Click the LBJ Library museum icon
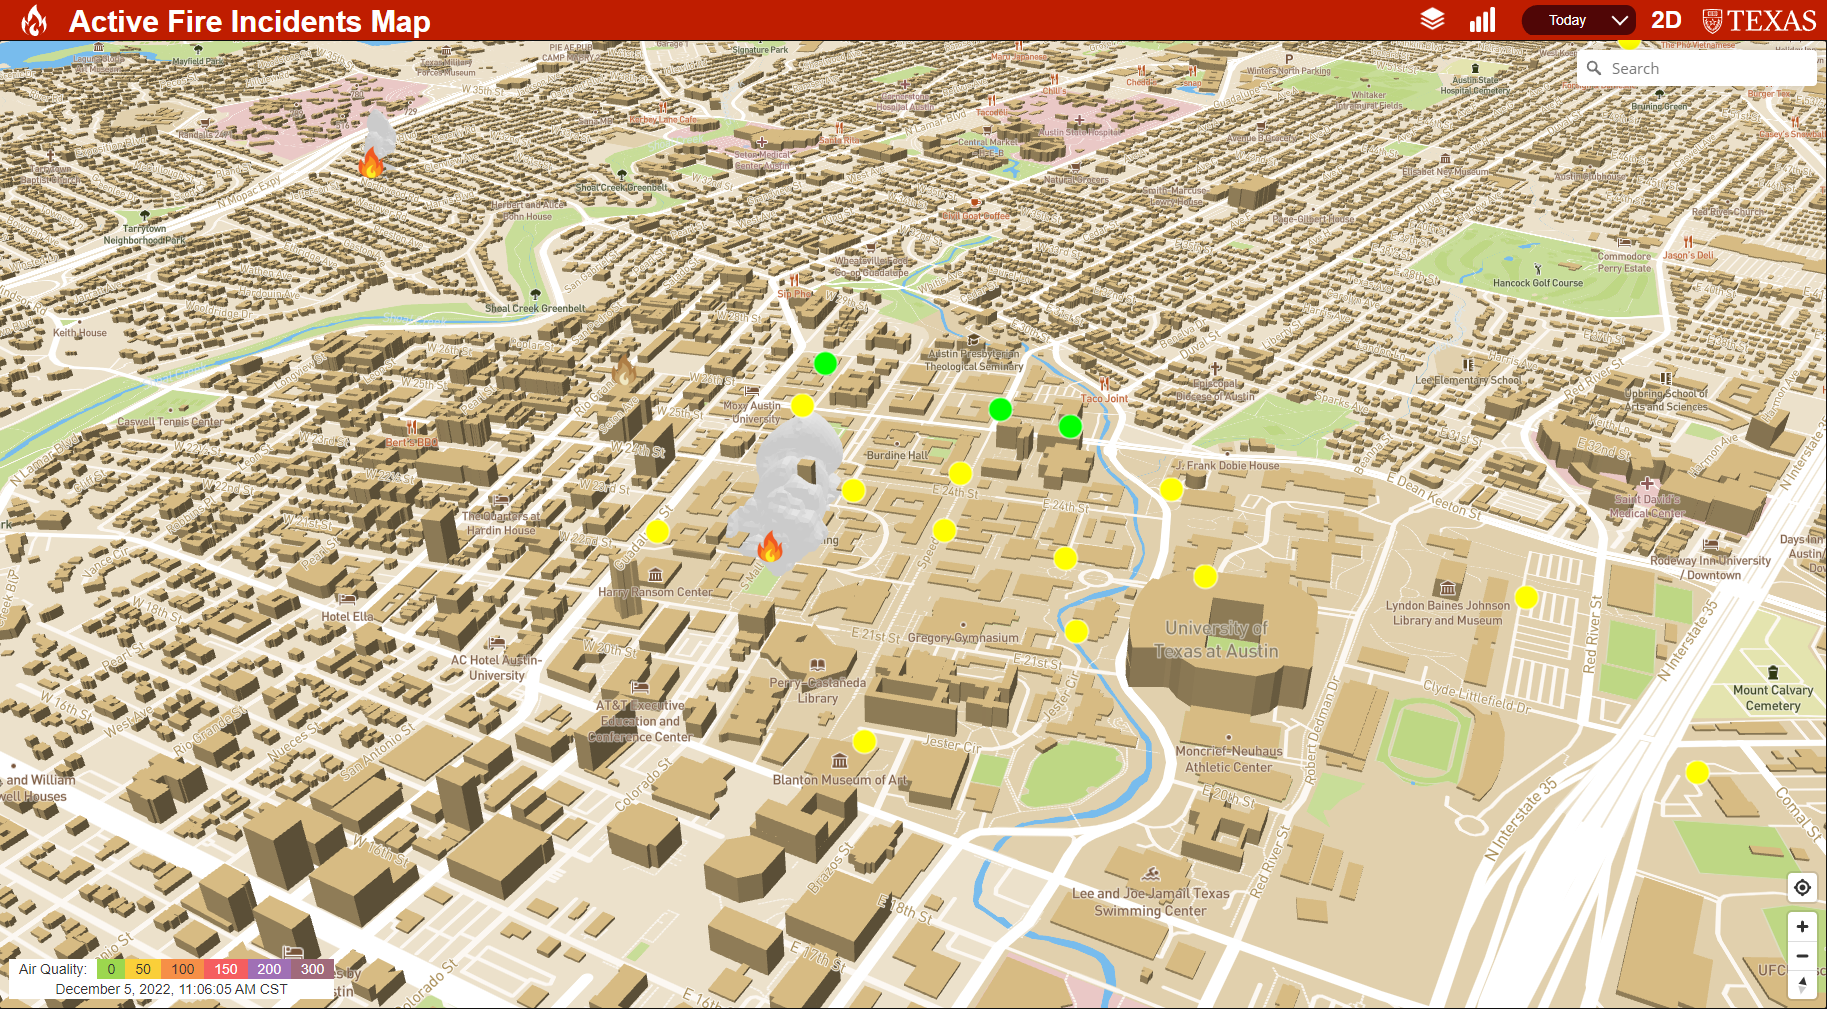 pyautogui.click(x=1447, y=588)
